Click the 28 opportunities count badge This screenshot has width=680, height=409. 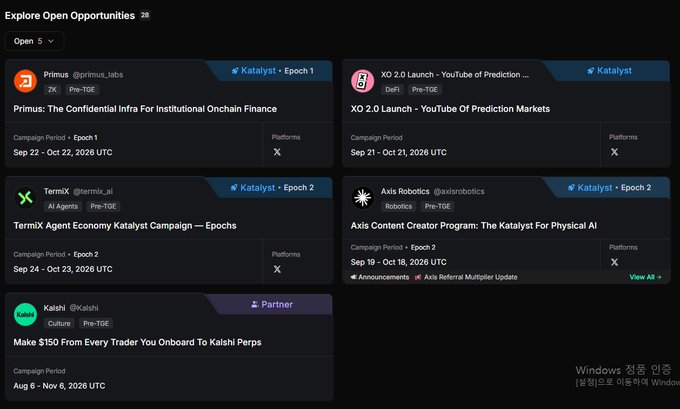pos(145,15)
